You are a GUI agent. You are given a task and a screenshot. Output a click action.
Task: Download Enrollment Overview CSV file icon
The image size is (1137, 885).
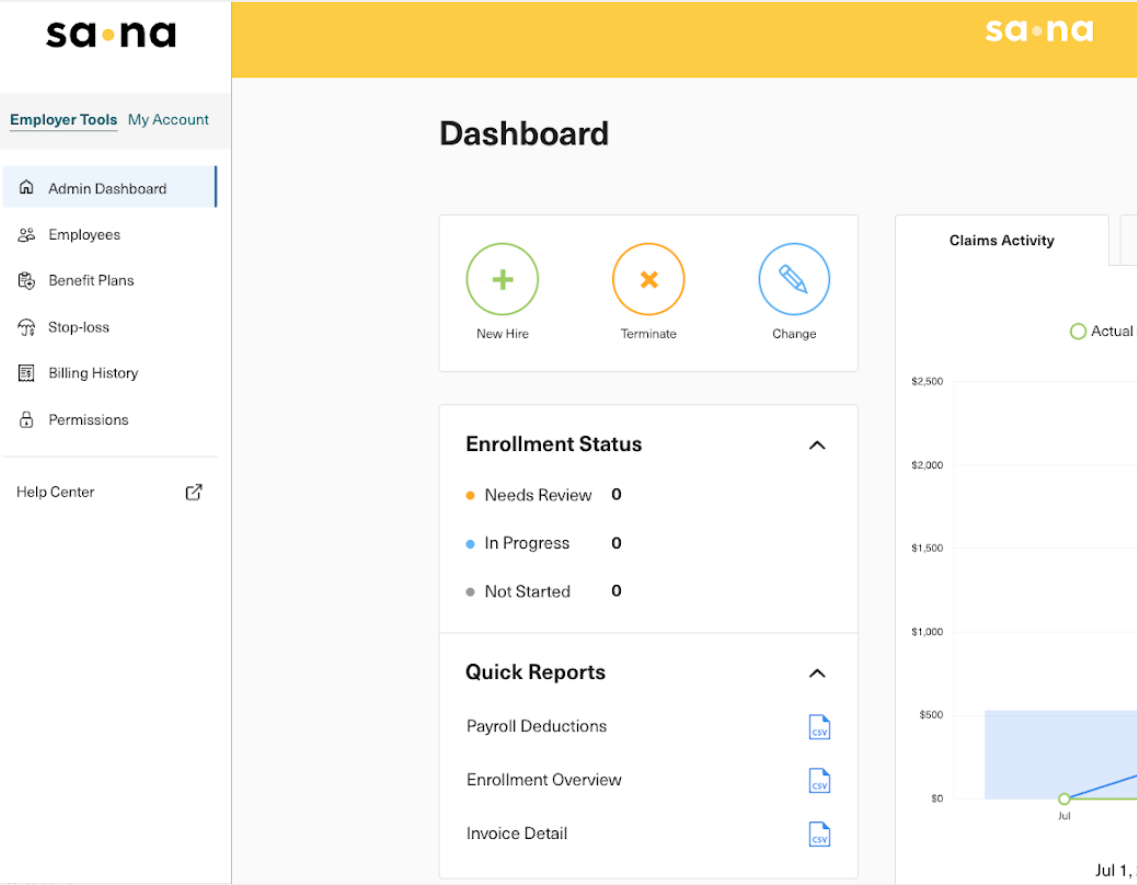point(819,781)
